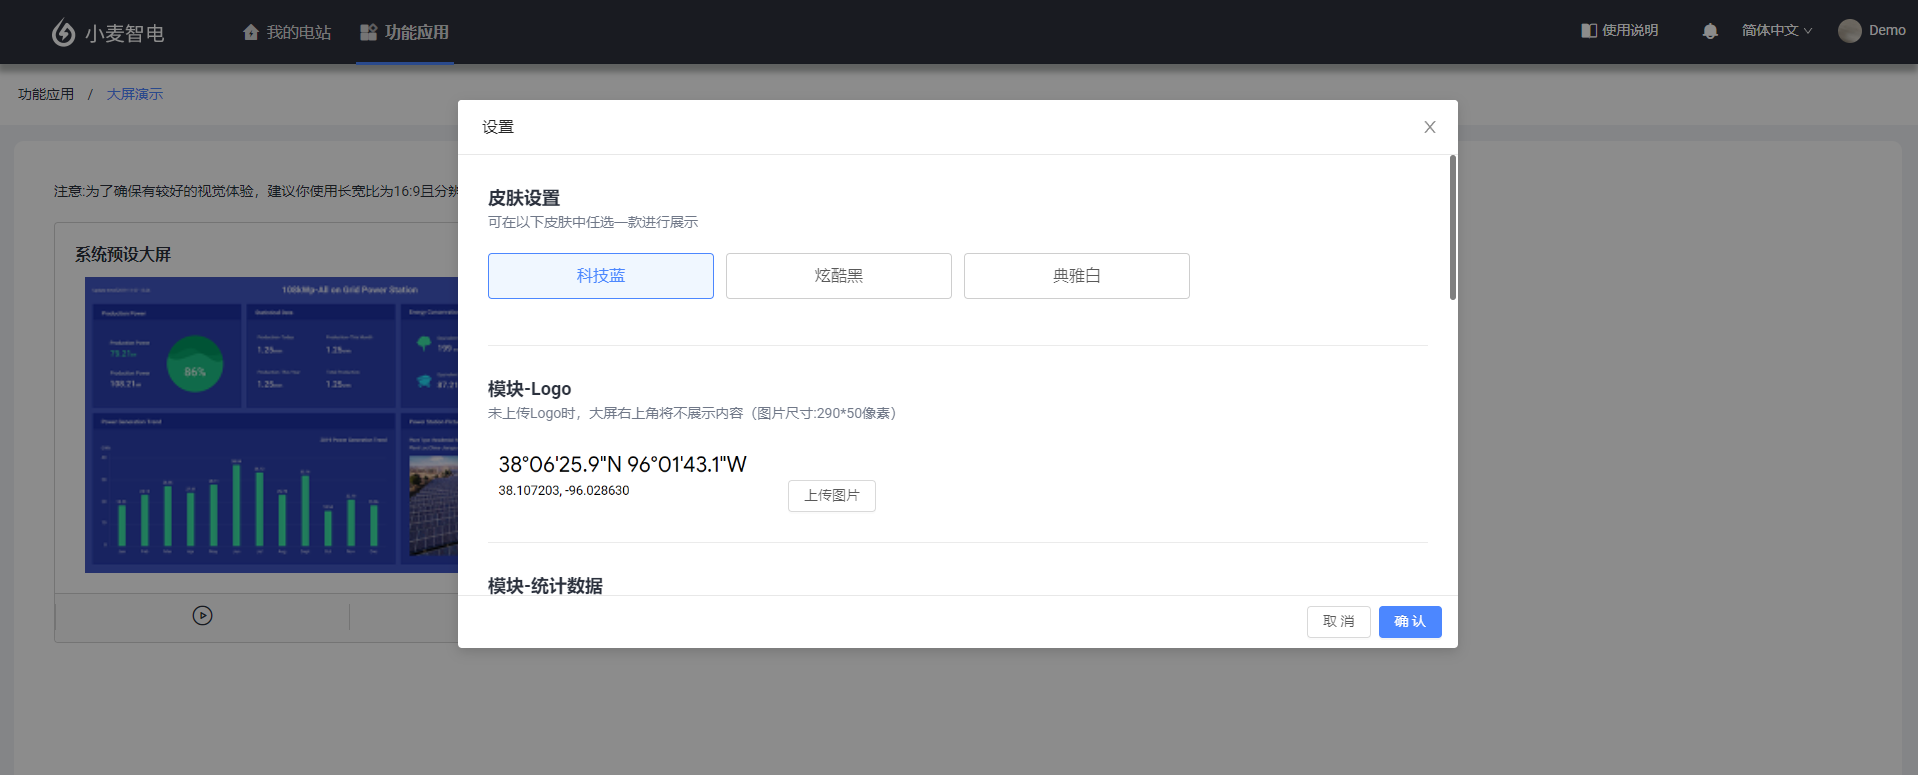The image size is (1918, 775).
Task: Close the 设置 dialog with X
Action: click(1429, 127)
